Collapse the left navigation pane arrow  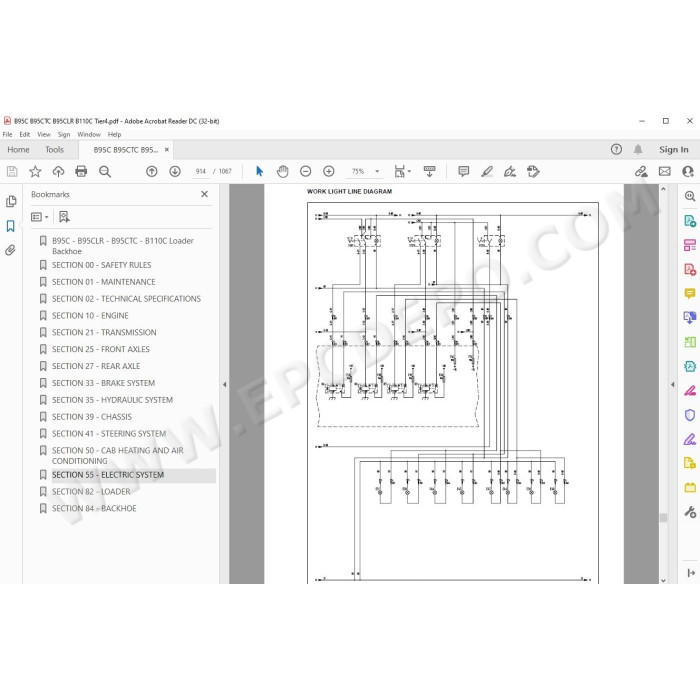click(225, 384)
